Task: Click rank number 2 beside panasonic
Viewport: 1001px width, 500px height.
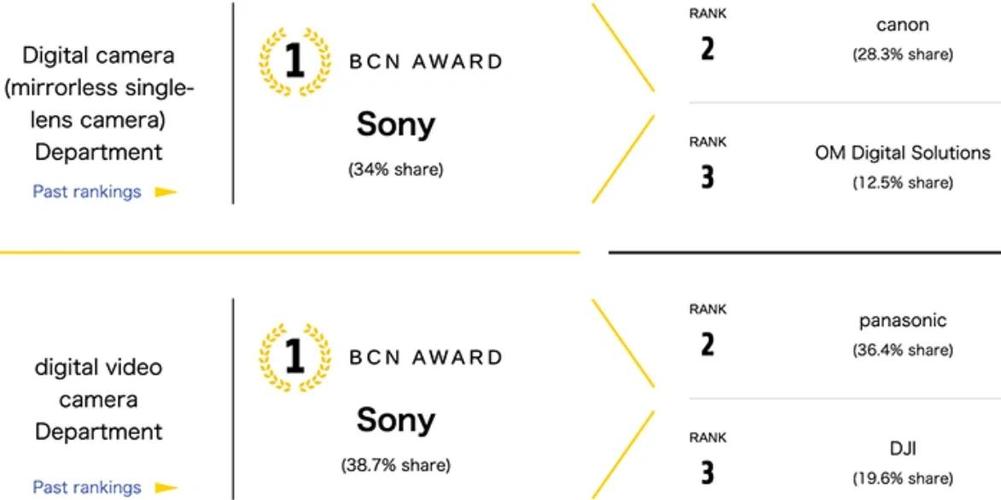Action: coord(707,345)
